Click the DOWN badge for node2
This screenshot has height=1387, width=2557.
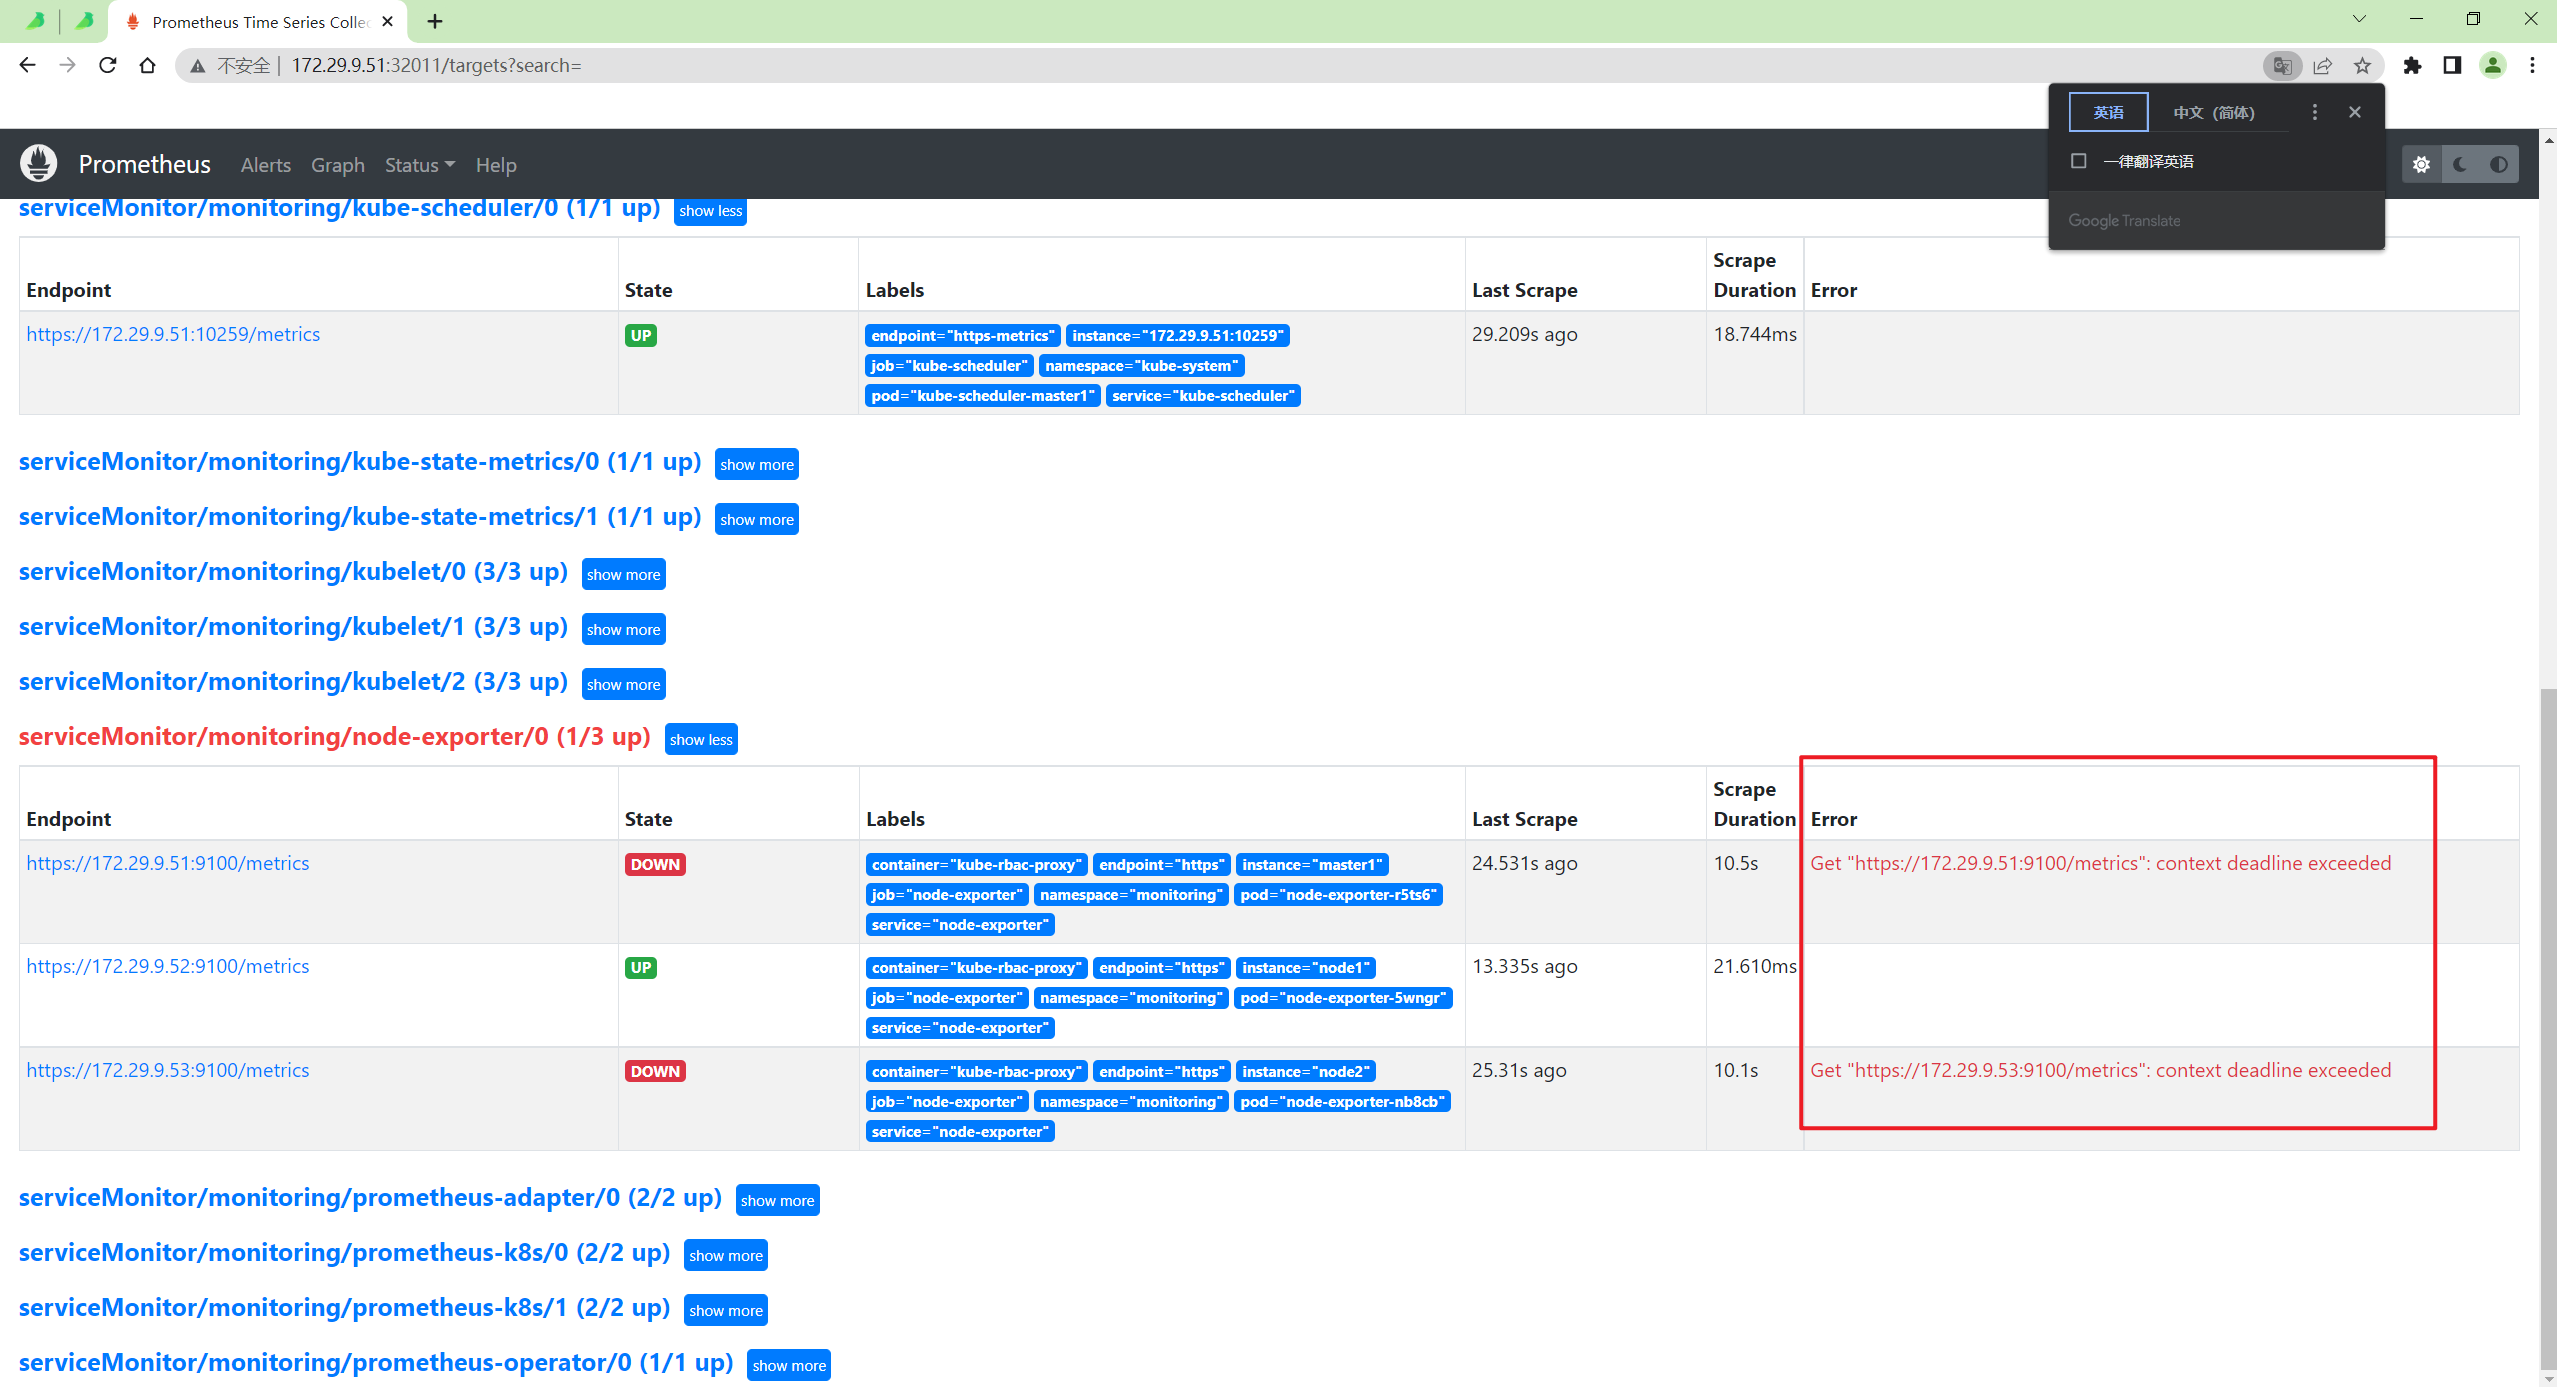[x=655, y=1071]
